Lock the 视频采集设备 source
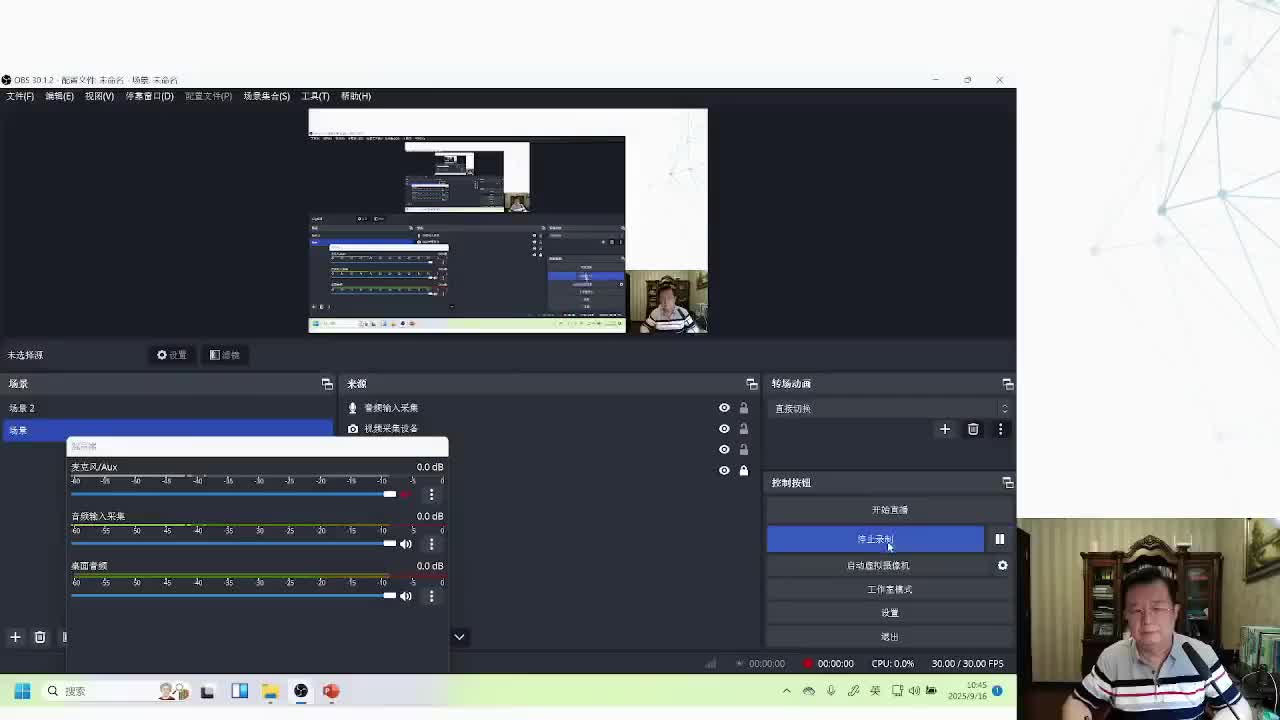 point(743,428)
